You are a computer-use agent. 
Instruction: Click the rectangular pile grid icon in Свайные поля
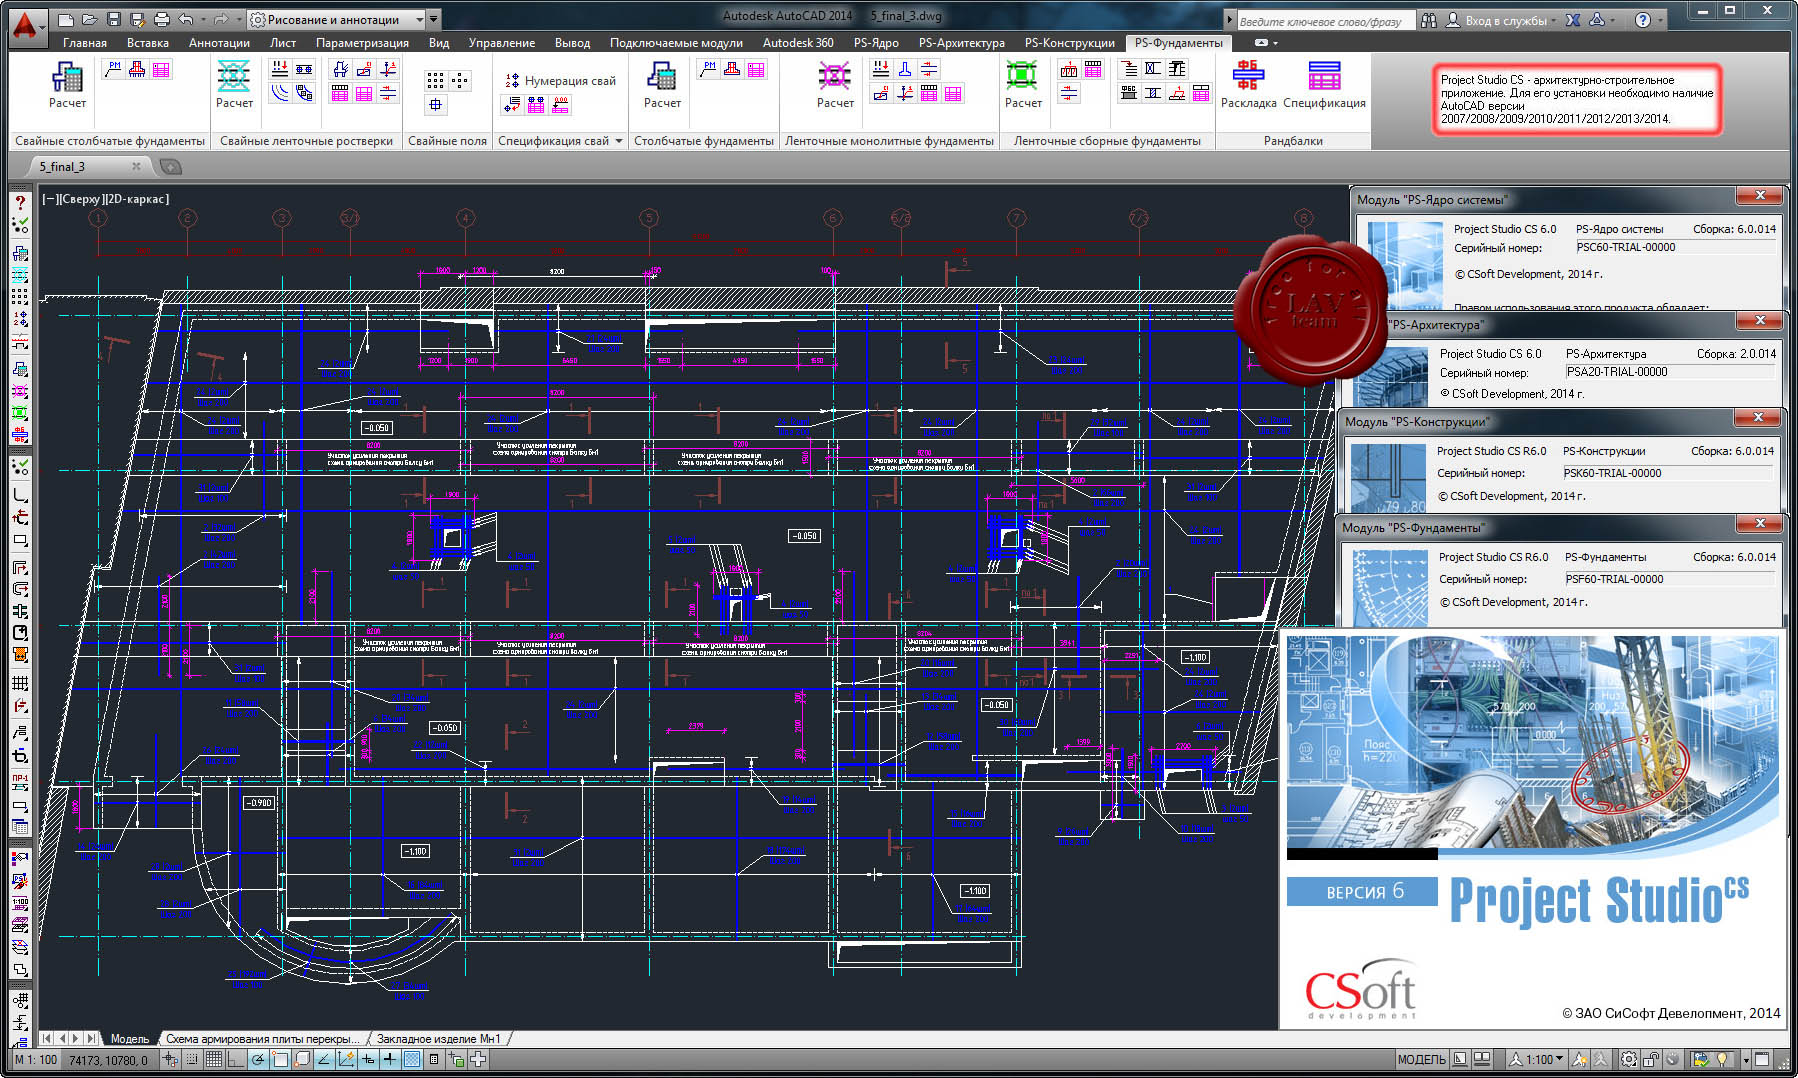tap(435, 80)
